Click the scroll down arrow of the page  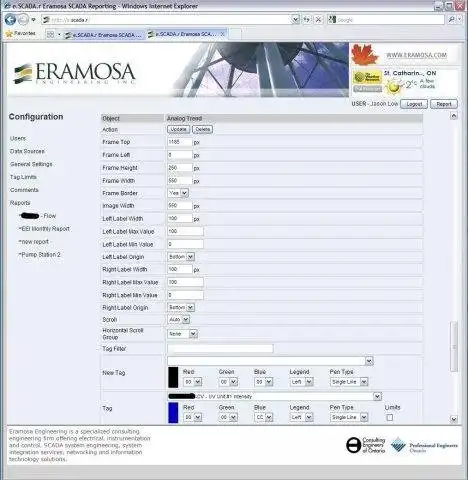(x=454, y=419)
